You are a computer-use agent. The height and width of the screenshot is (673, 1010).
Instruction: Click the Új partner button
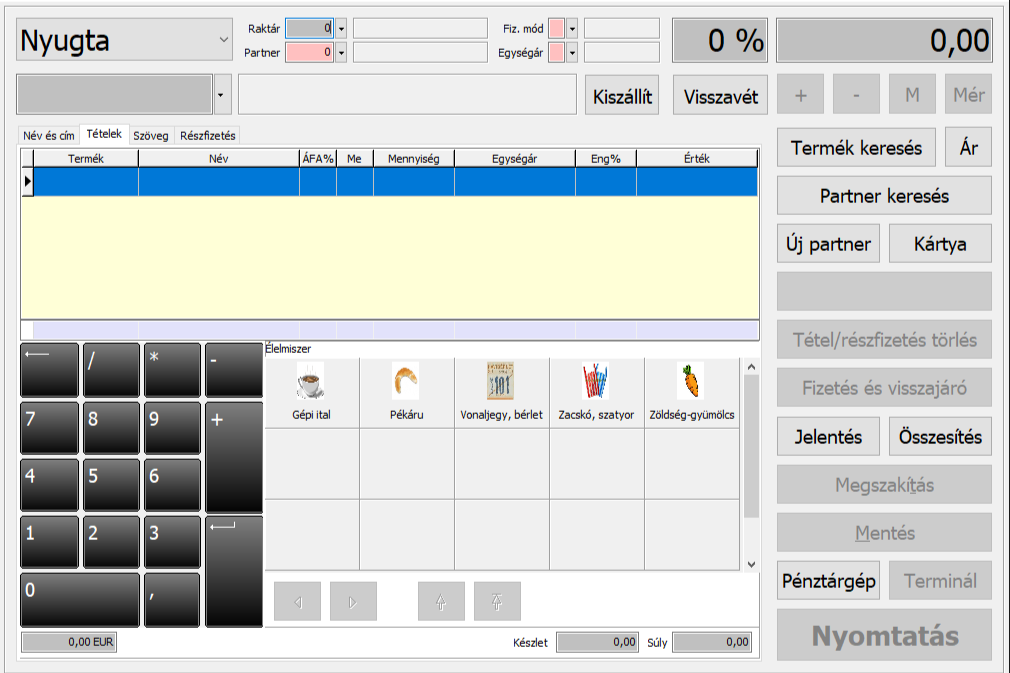point(828,243)
